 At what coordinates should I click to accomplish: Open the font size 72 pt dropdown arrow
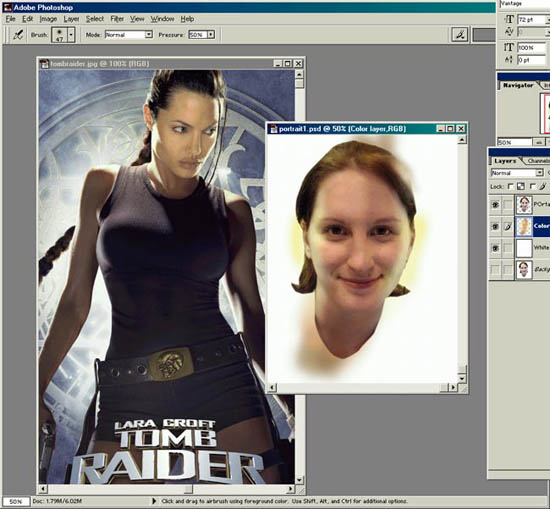click(548, 20)
